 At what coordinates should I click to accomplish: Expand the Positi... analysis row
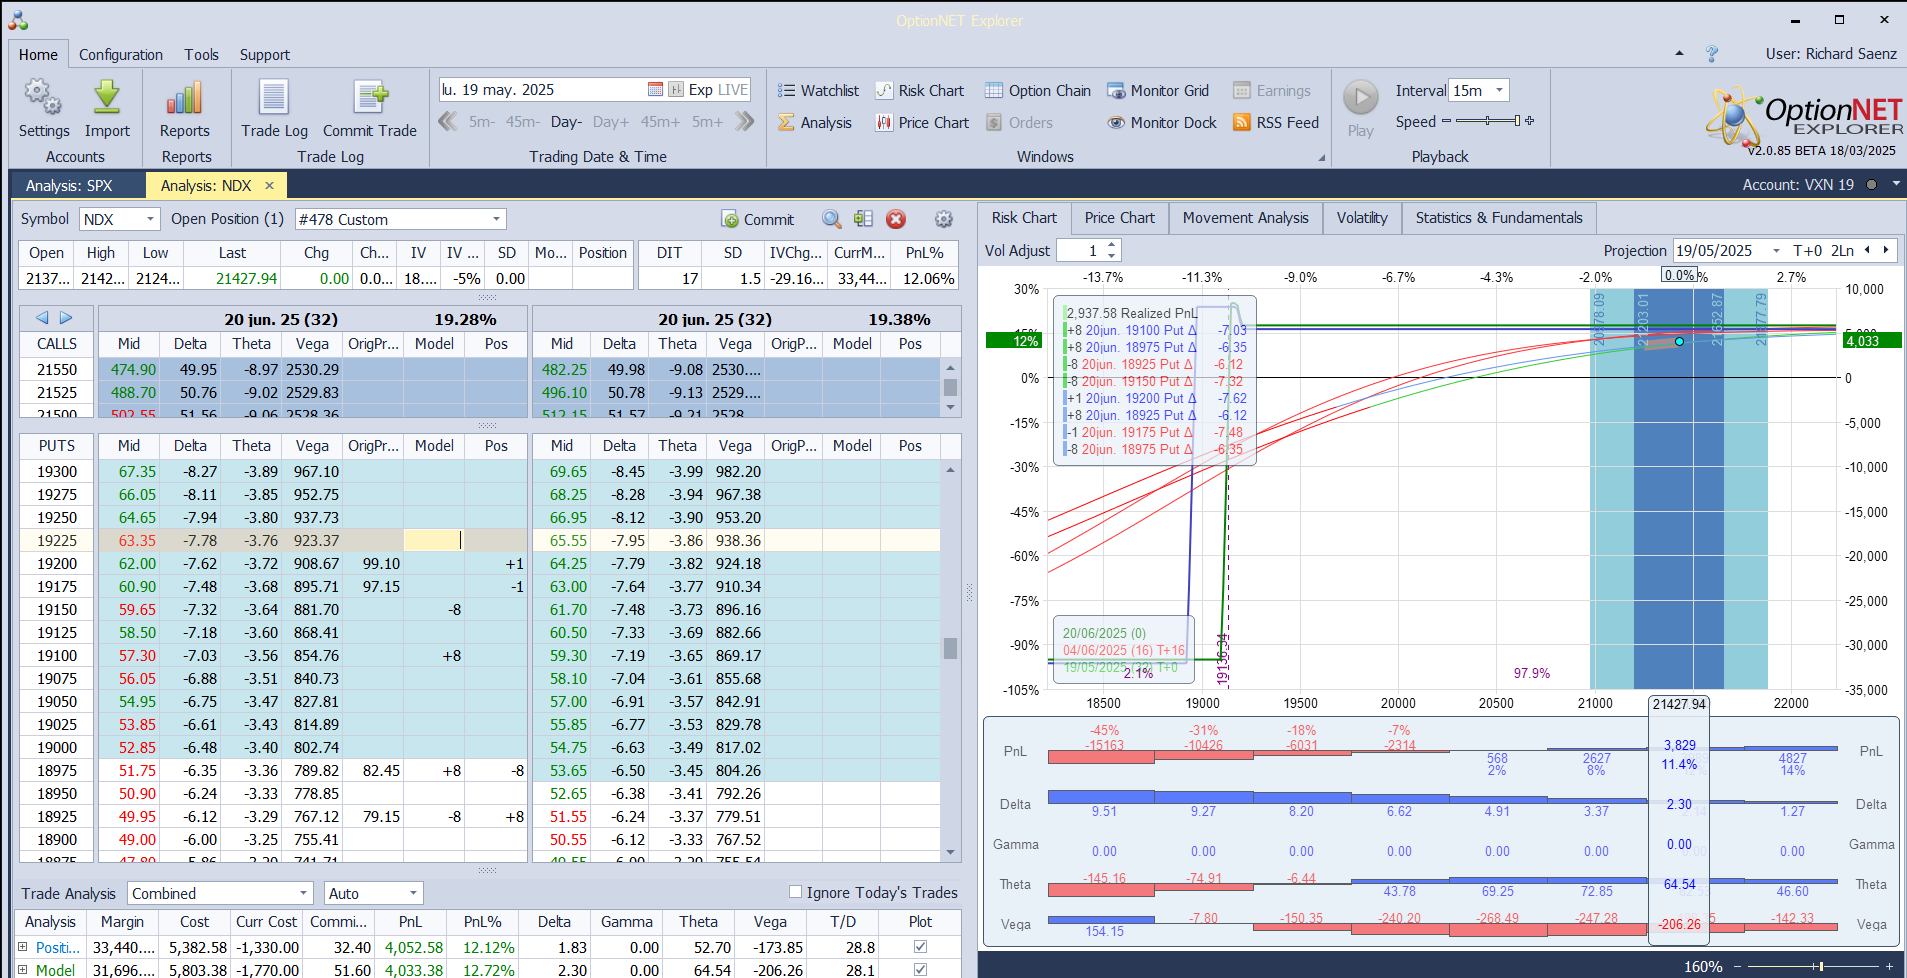click(23, 947)
